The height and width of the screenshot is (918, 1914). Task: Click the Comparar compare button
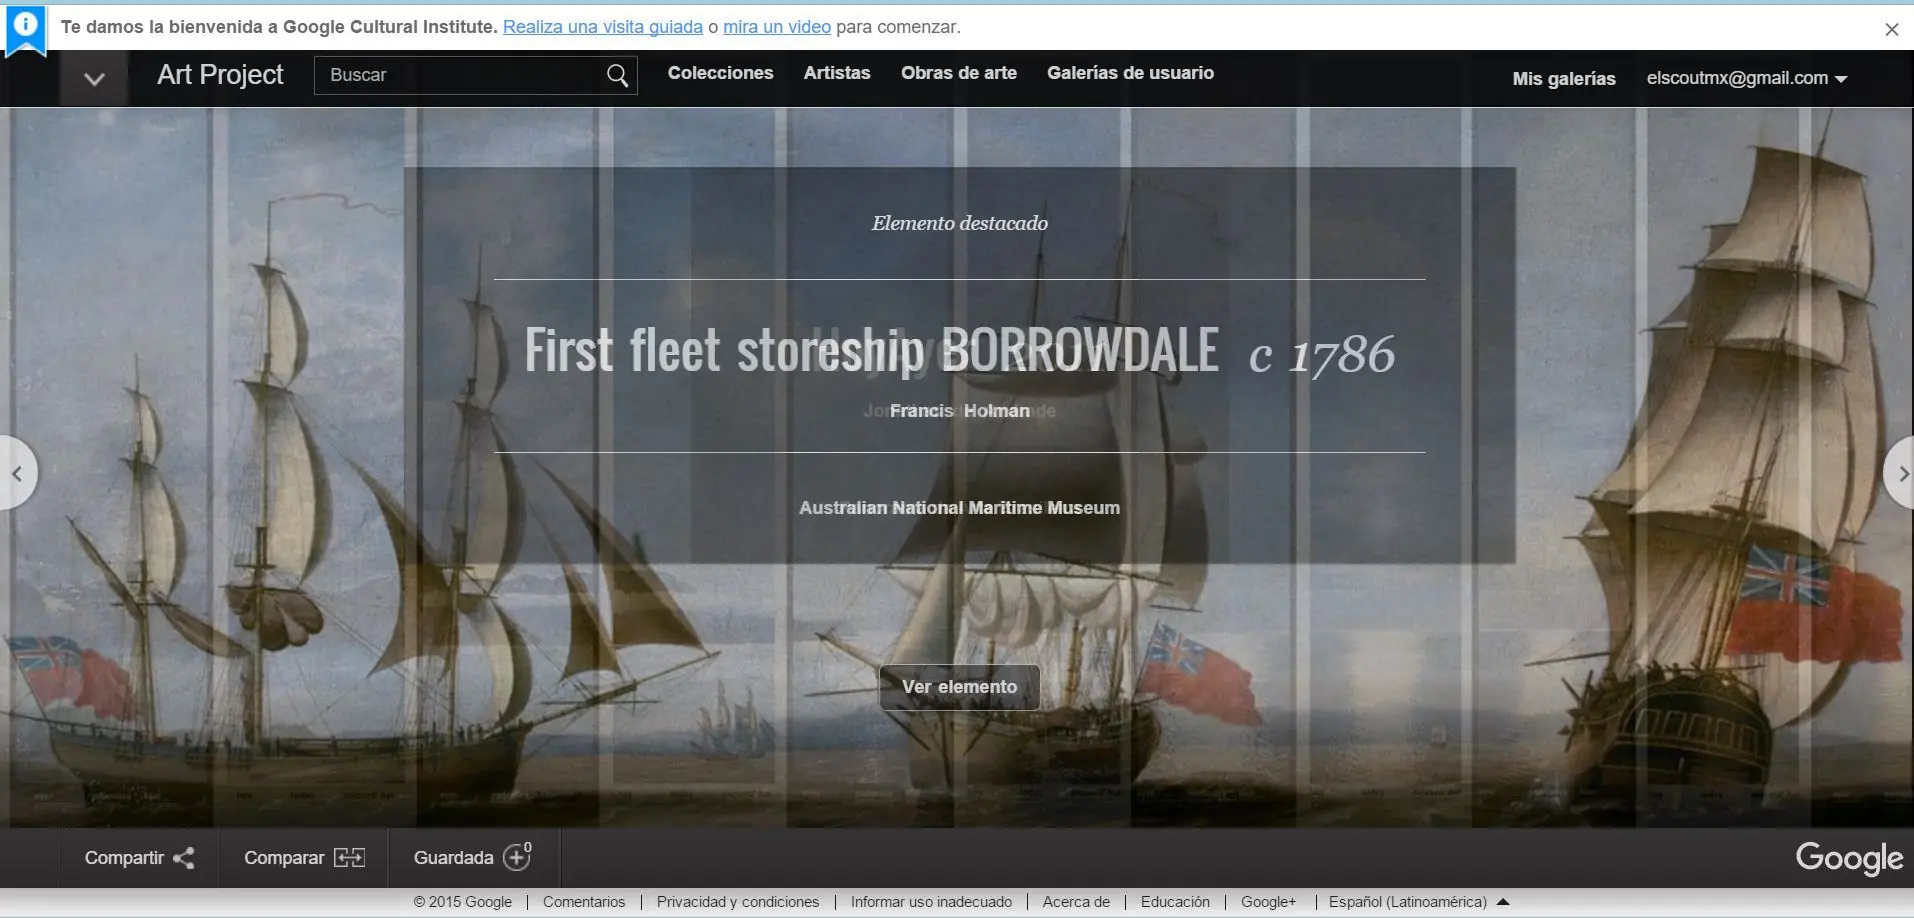tap(304, 858)
